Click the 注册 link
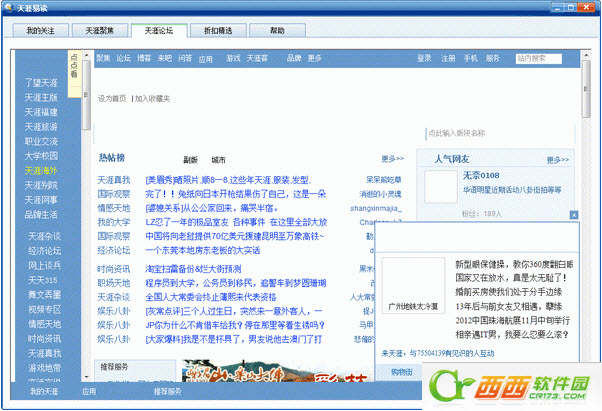The image size is (602, 411). [448, 58]
